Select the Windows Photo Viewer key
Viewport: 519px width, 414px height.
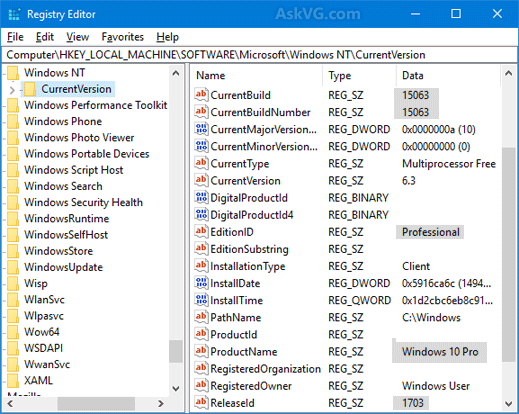pyautogui.click(x=79, y=138)
